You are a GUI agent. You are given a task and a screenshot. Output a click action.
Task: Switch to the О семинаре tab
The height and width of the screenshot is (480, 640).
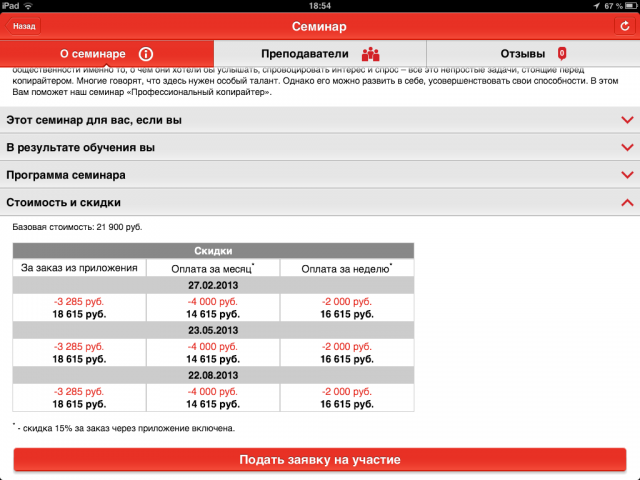[x=107, y=53]
